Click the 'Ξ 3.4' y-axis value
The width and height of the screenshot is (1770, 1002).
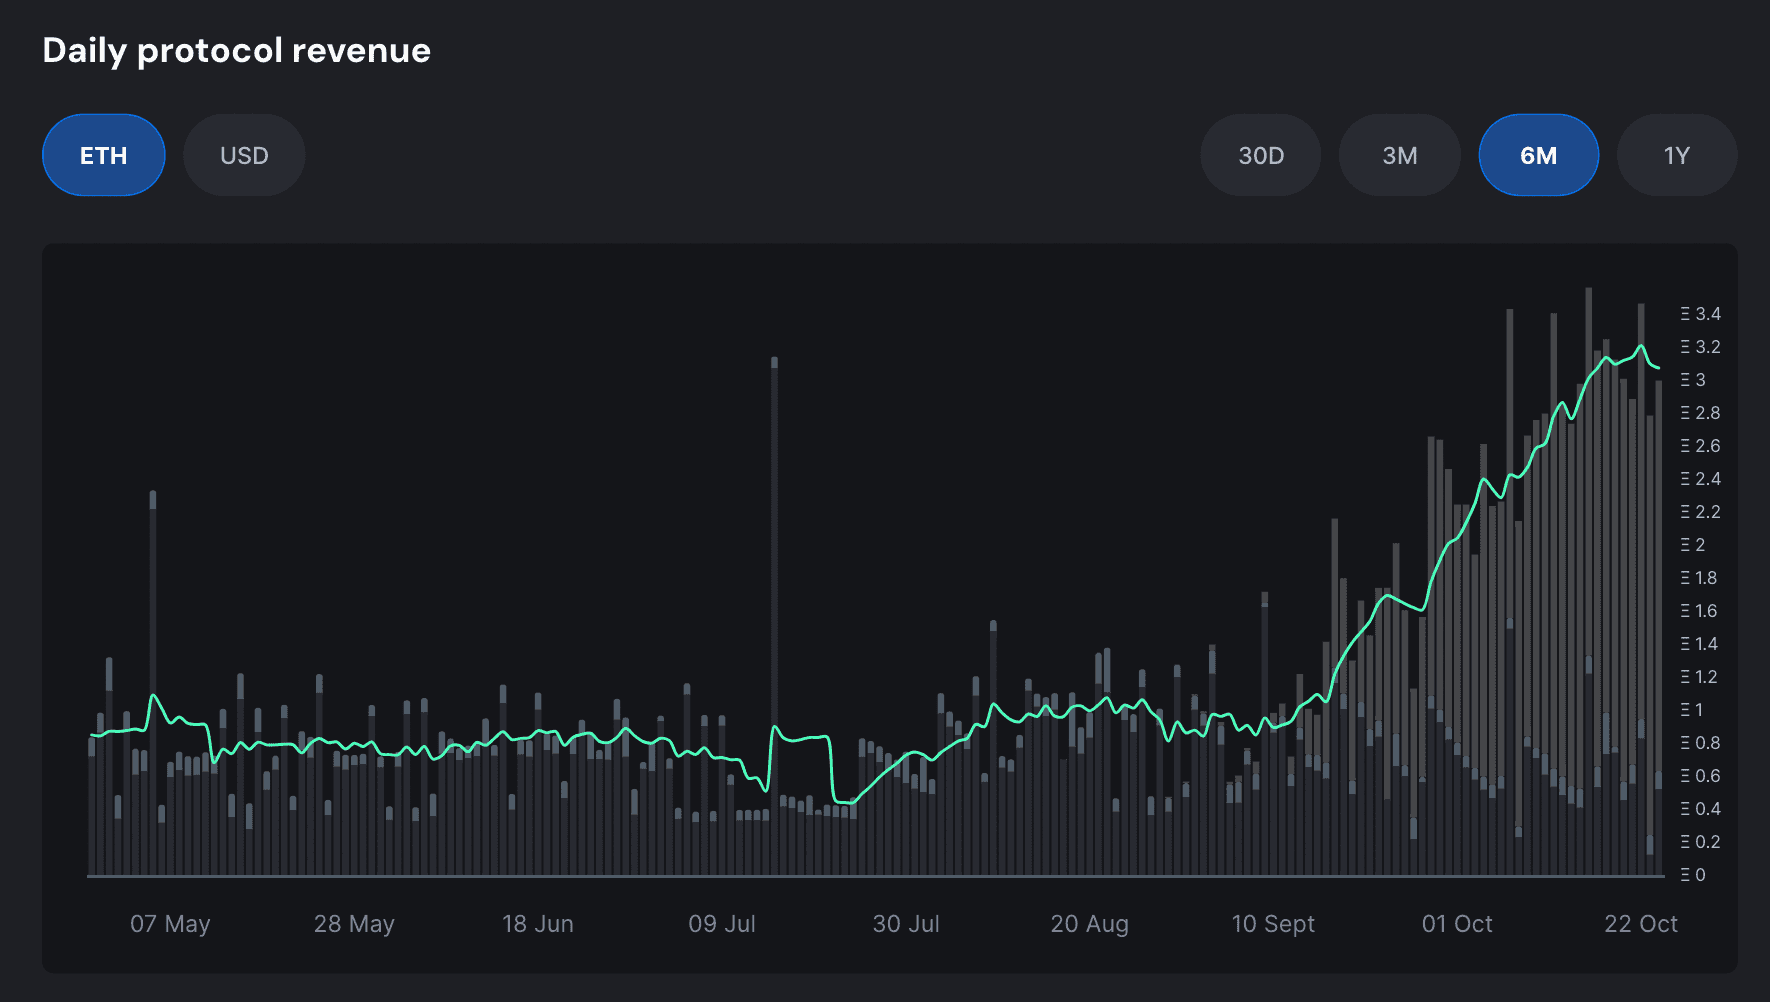click(x=1701, y=314)
